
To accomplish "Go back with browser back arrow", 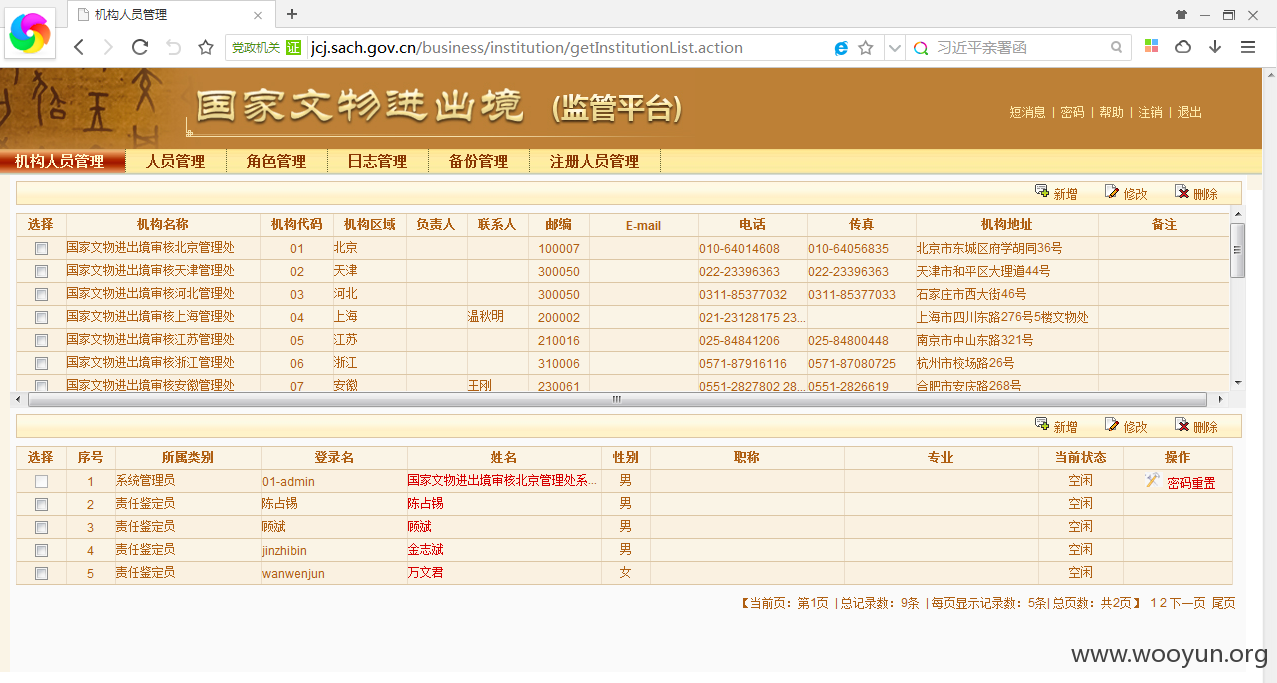I will pos(79,47).
